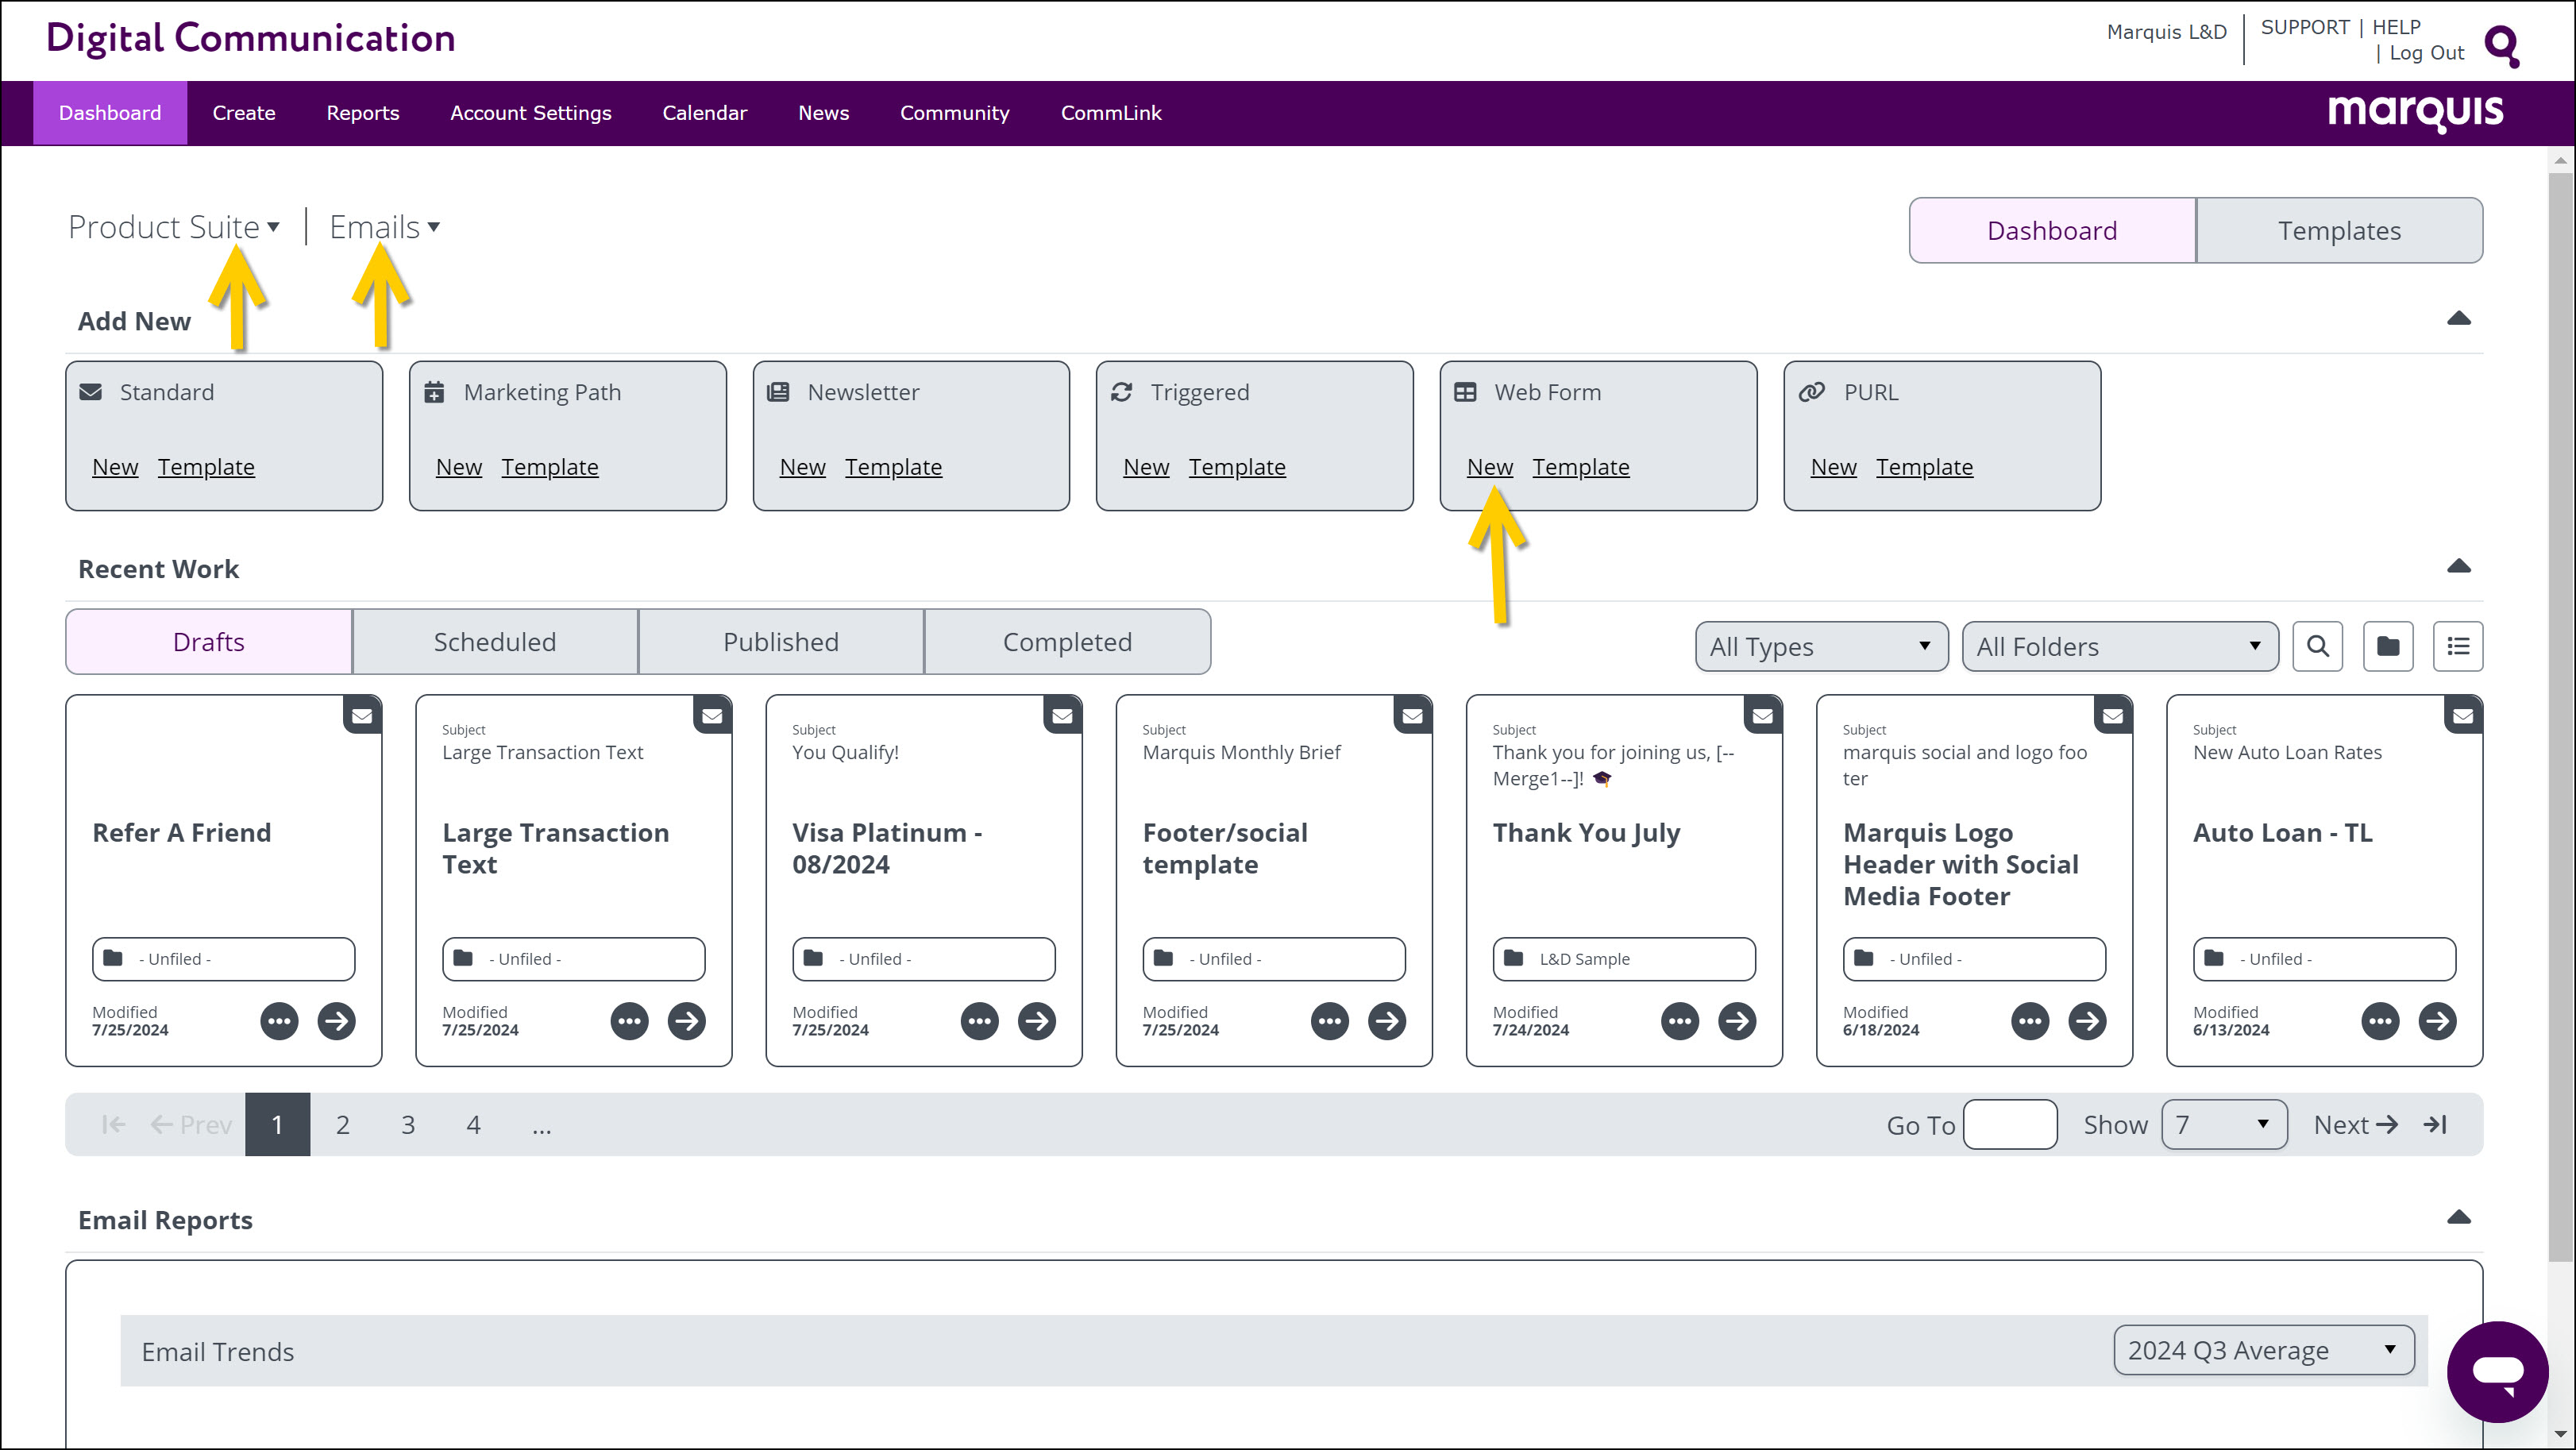Click the email icon on the Refer A Friend card
The image size is (2576, 1450).
362,715
